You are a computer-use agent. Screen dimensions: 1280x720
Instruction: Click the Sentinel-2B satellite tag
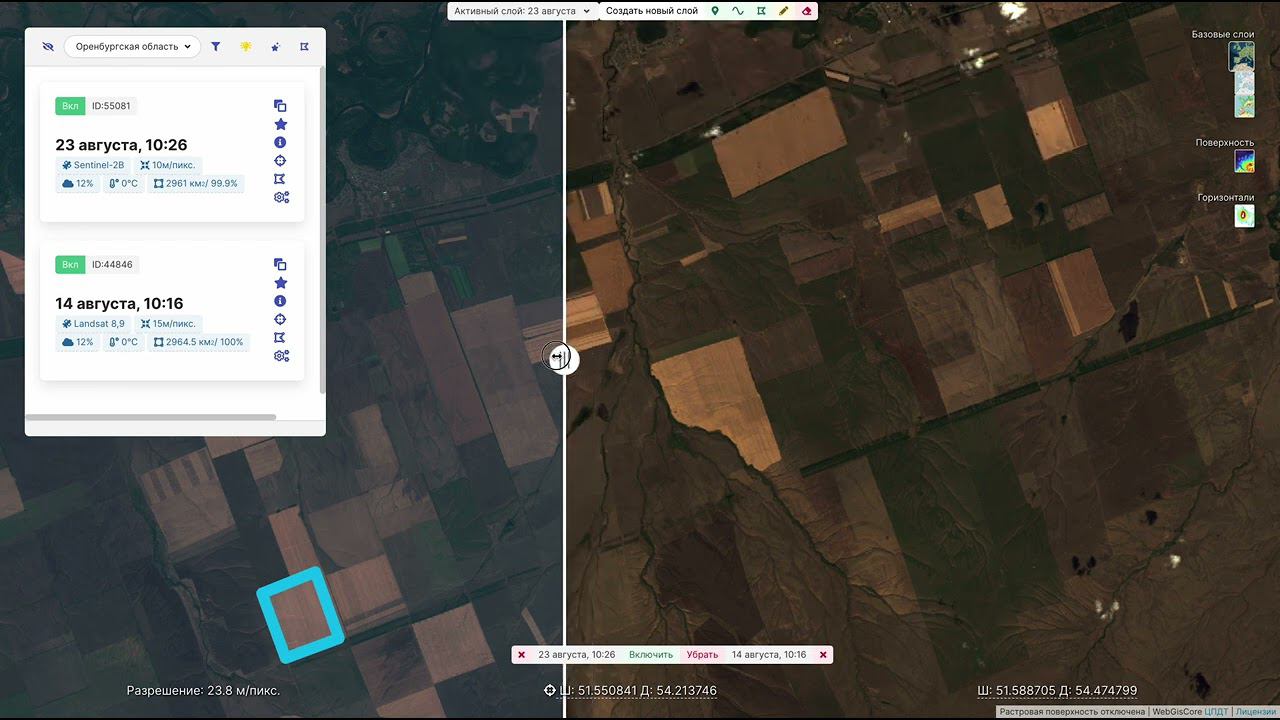click(93, 165)
